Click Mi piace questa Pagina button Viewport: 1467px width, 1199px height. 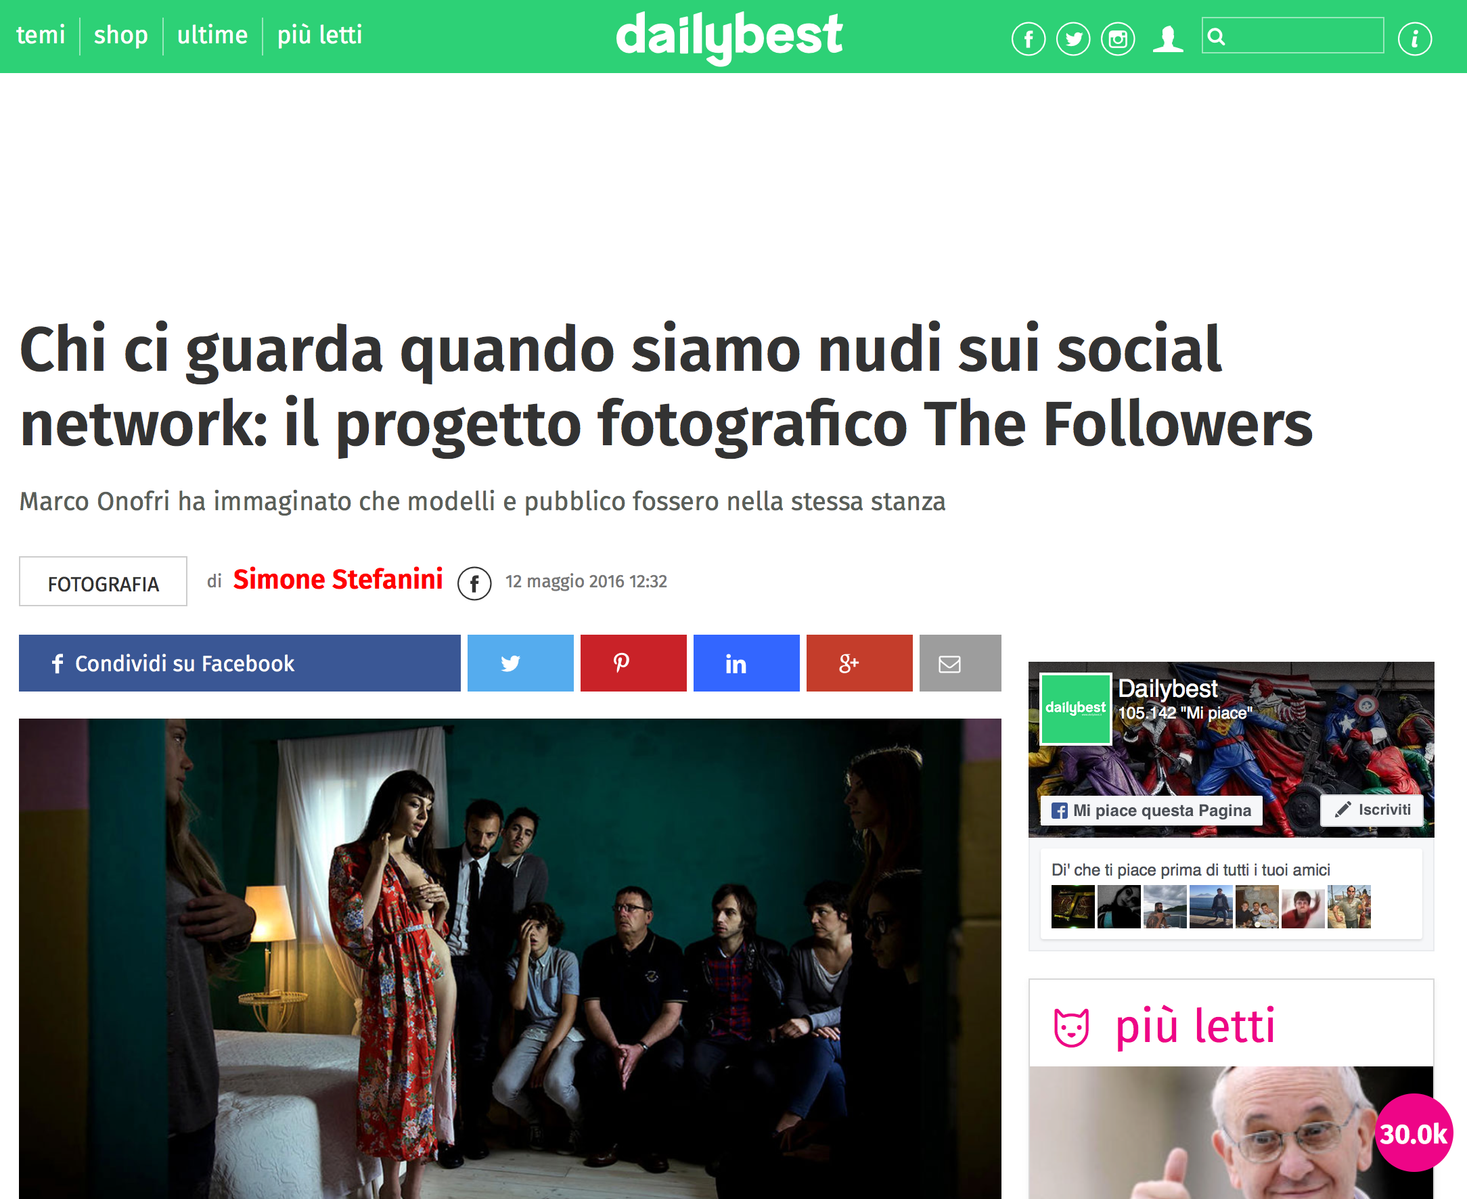[1151, 810]
